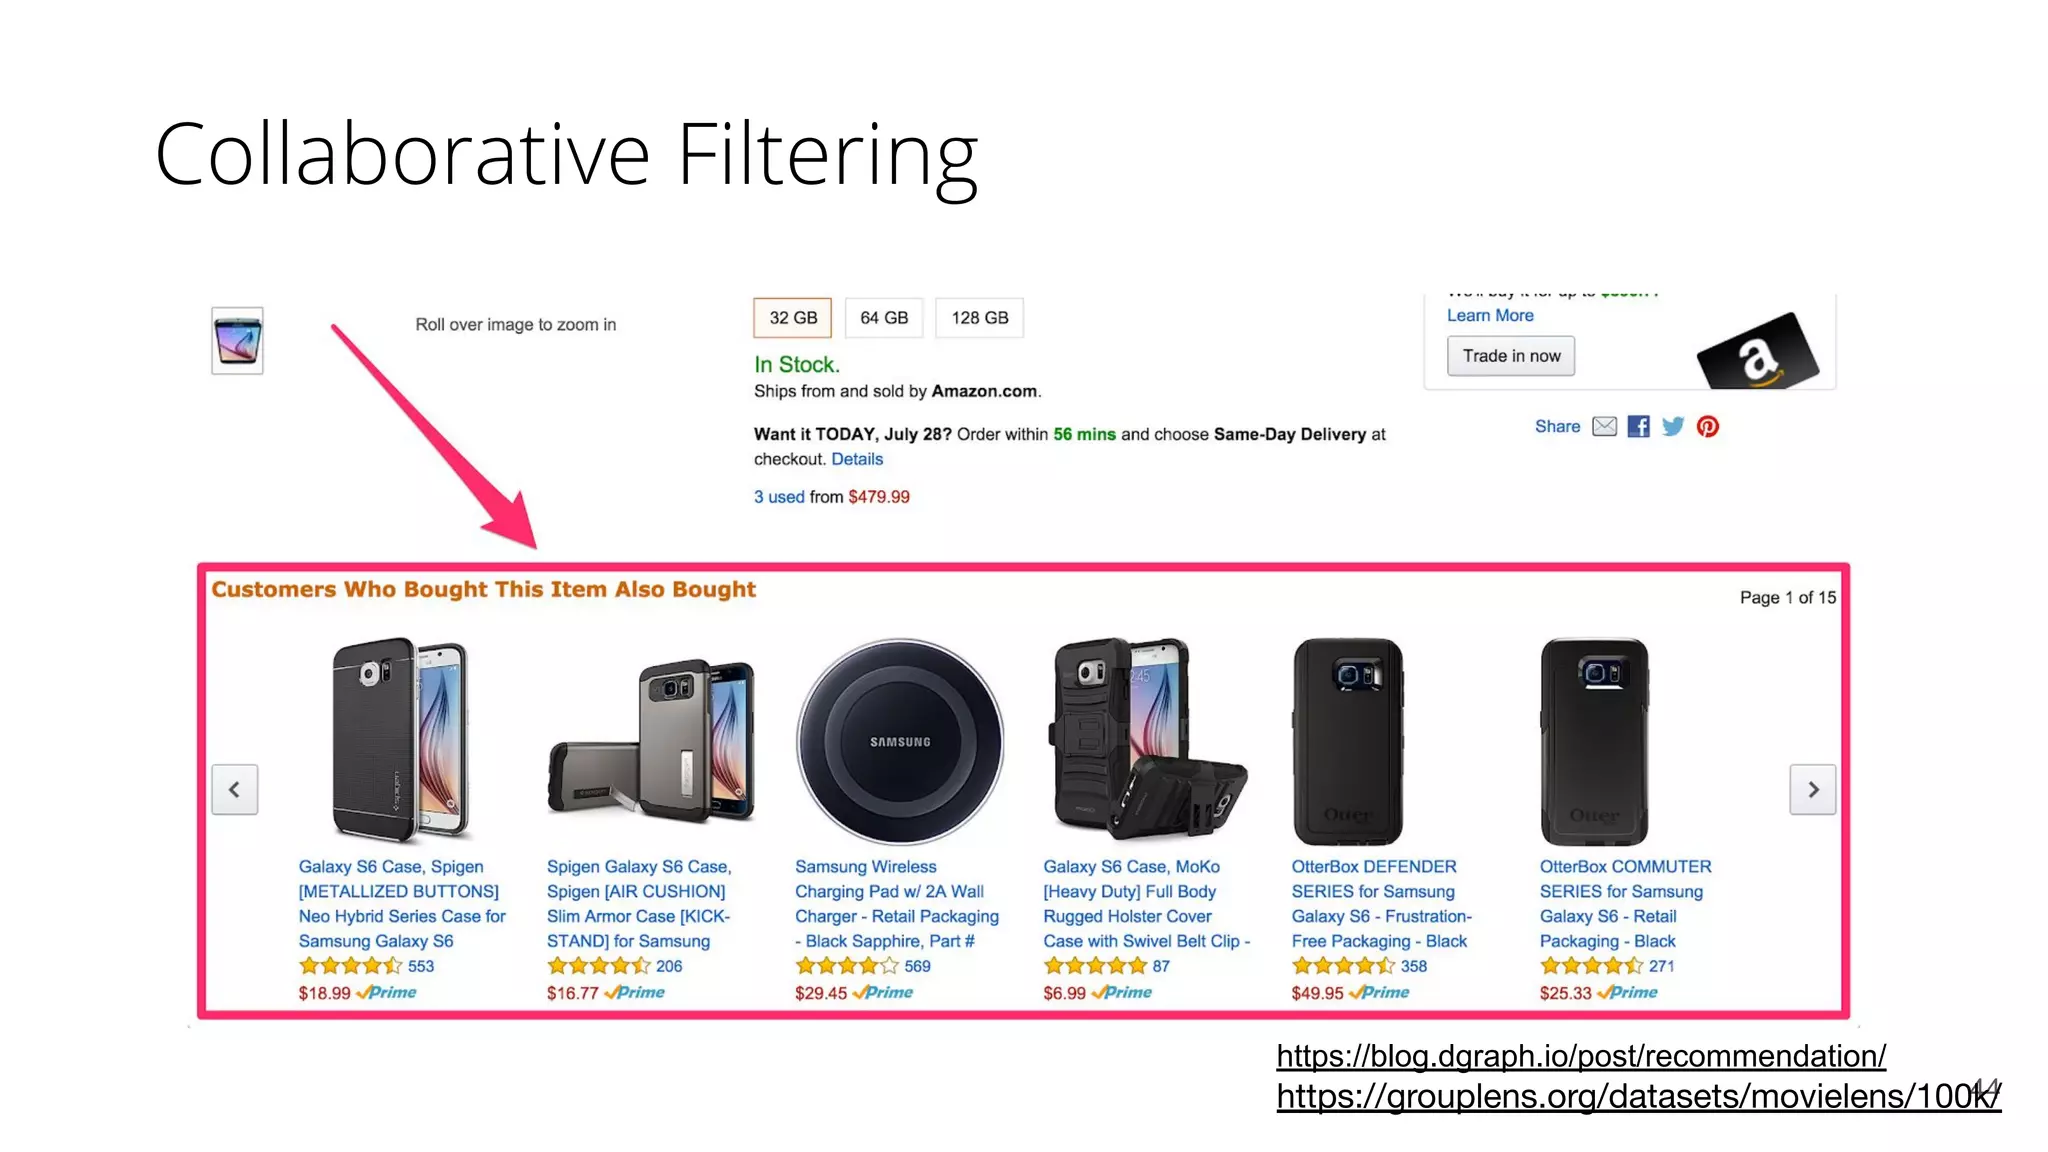Share via the email envelope icon
2048x1152 pixels.
[1604, 427]
